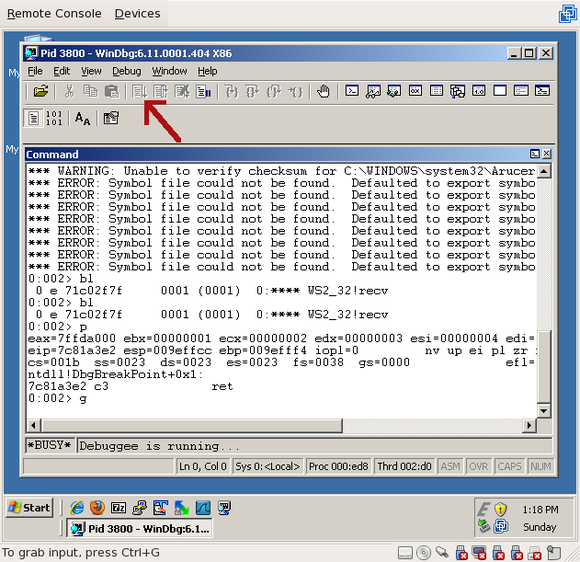Screen dimensions: 580x562
Task: Open the Debug menu
Action: coord(127,71)
